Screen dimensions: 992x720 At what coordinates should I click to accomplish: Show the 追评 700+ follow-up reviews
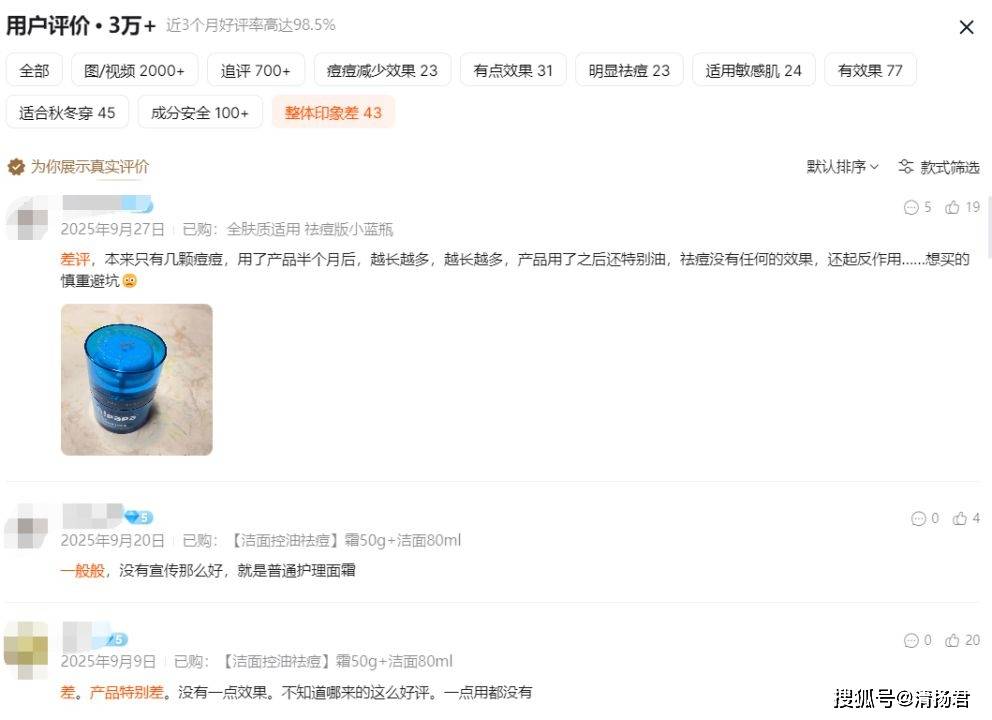256,70
